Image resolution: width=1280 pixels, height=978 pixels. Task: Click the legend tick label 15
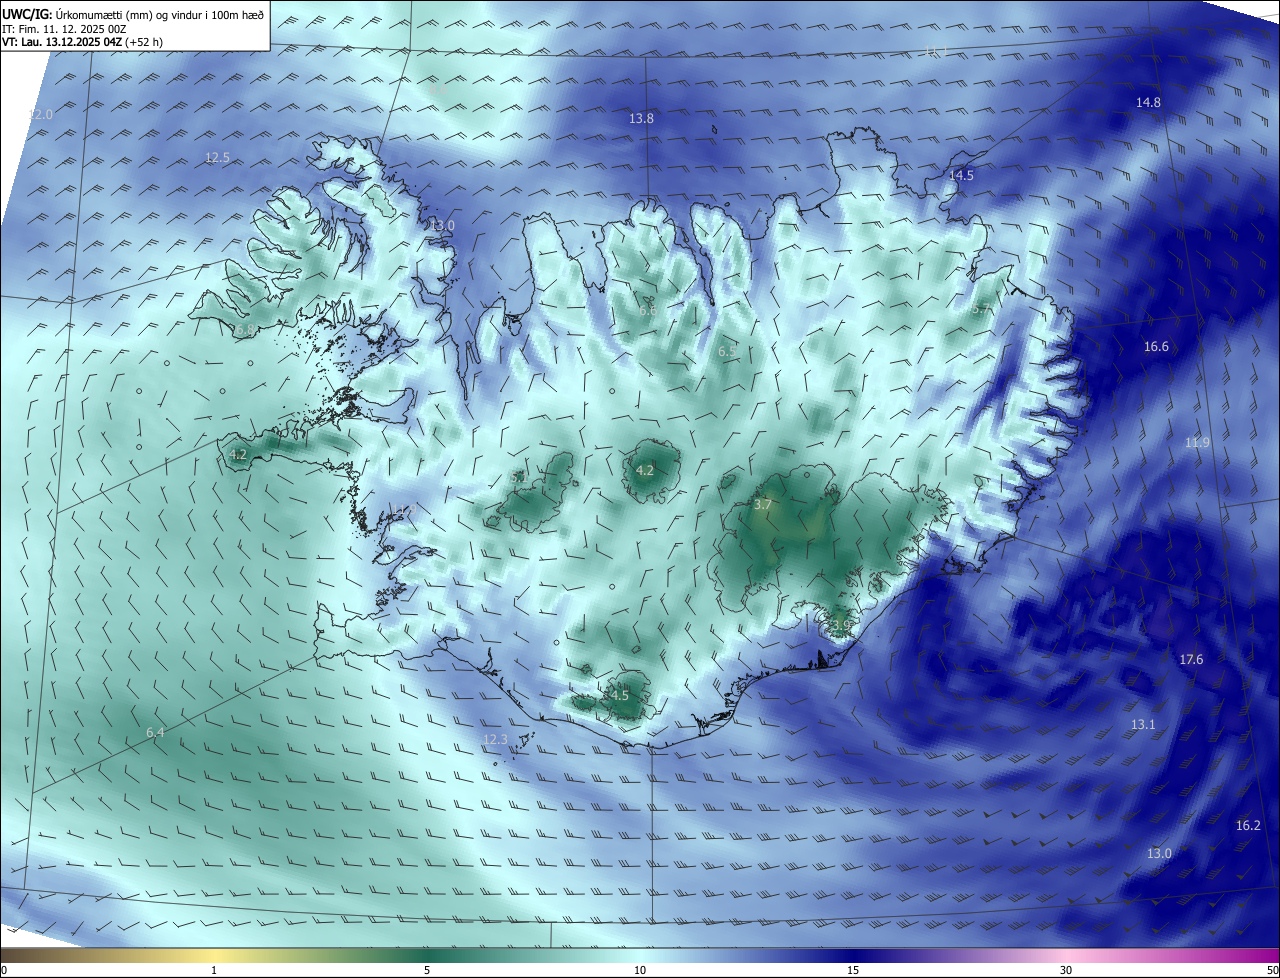click(x=853, y=970)
